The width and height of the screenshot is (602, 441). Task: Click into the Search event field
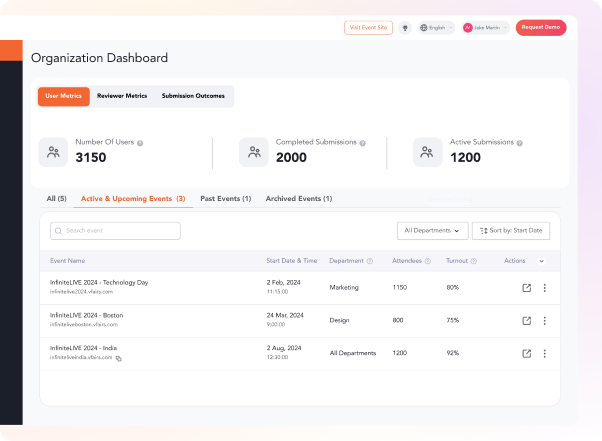[115, 231]
